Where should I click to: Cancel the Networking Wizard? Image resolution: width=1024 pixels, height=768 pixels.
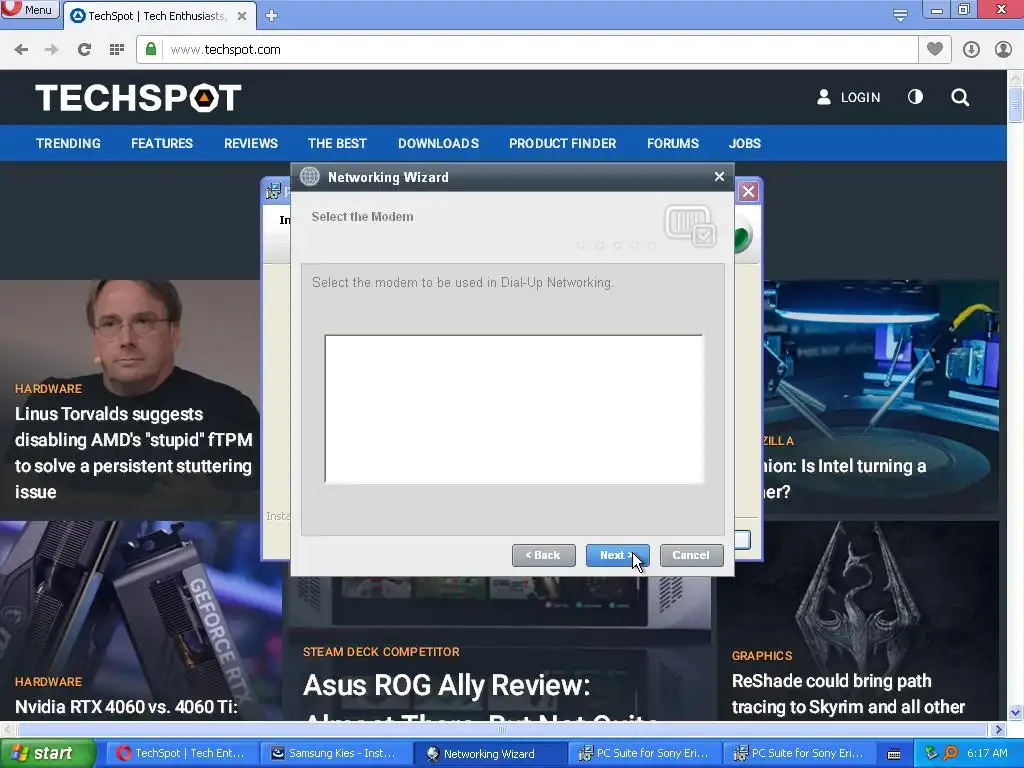coord(691,555)
